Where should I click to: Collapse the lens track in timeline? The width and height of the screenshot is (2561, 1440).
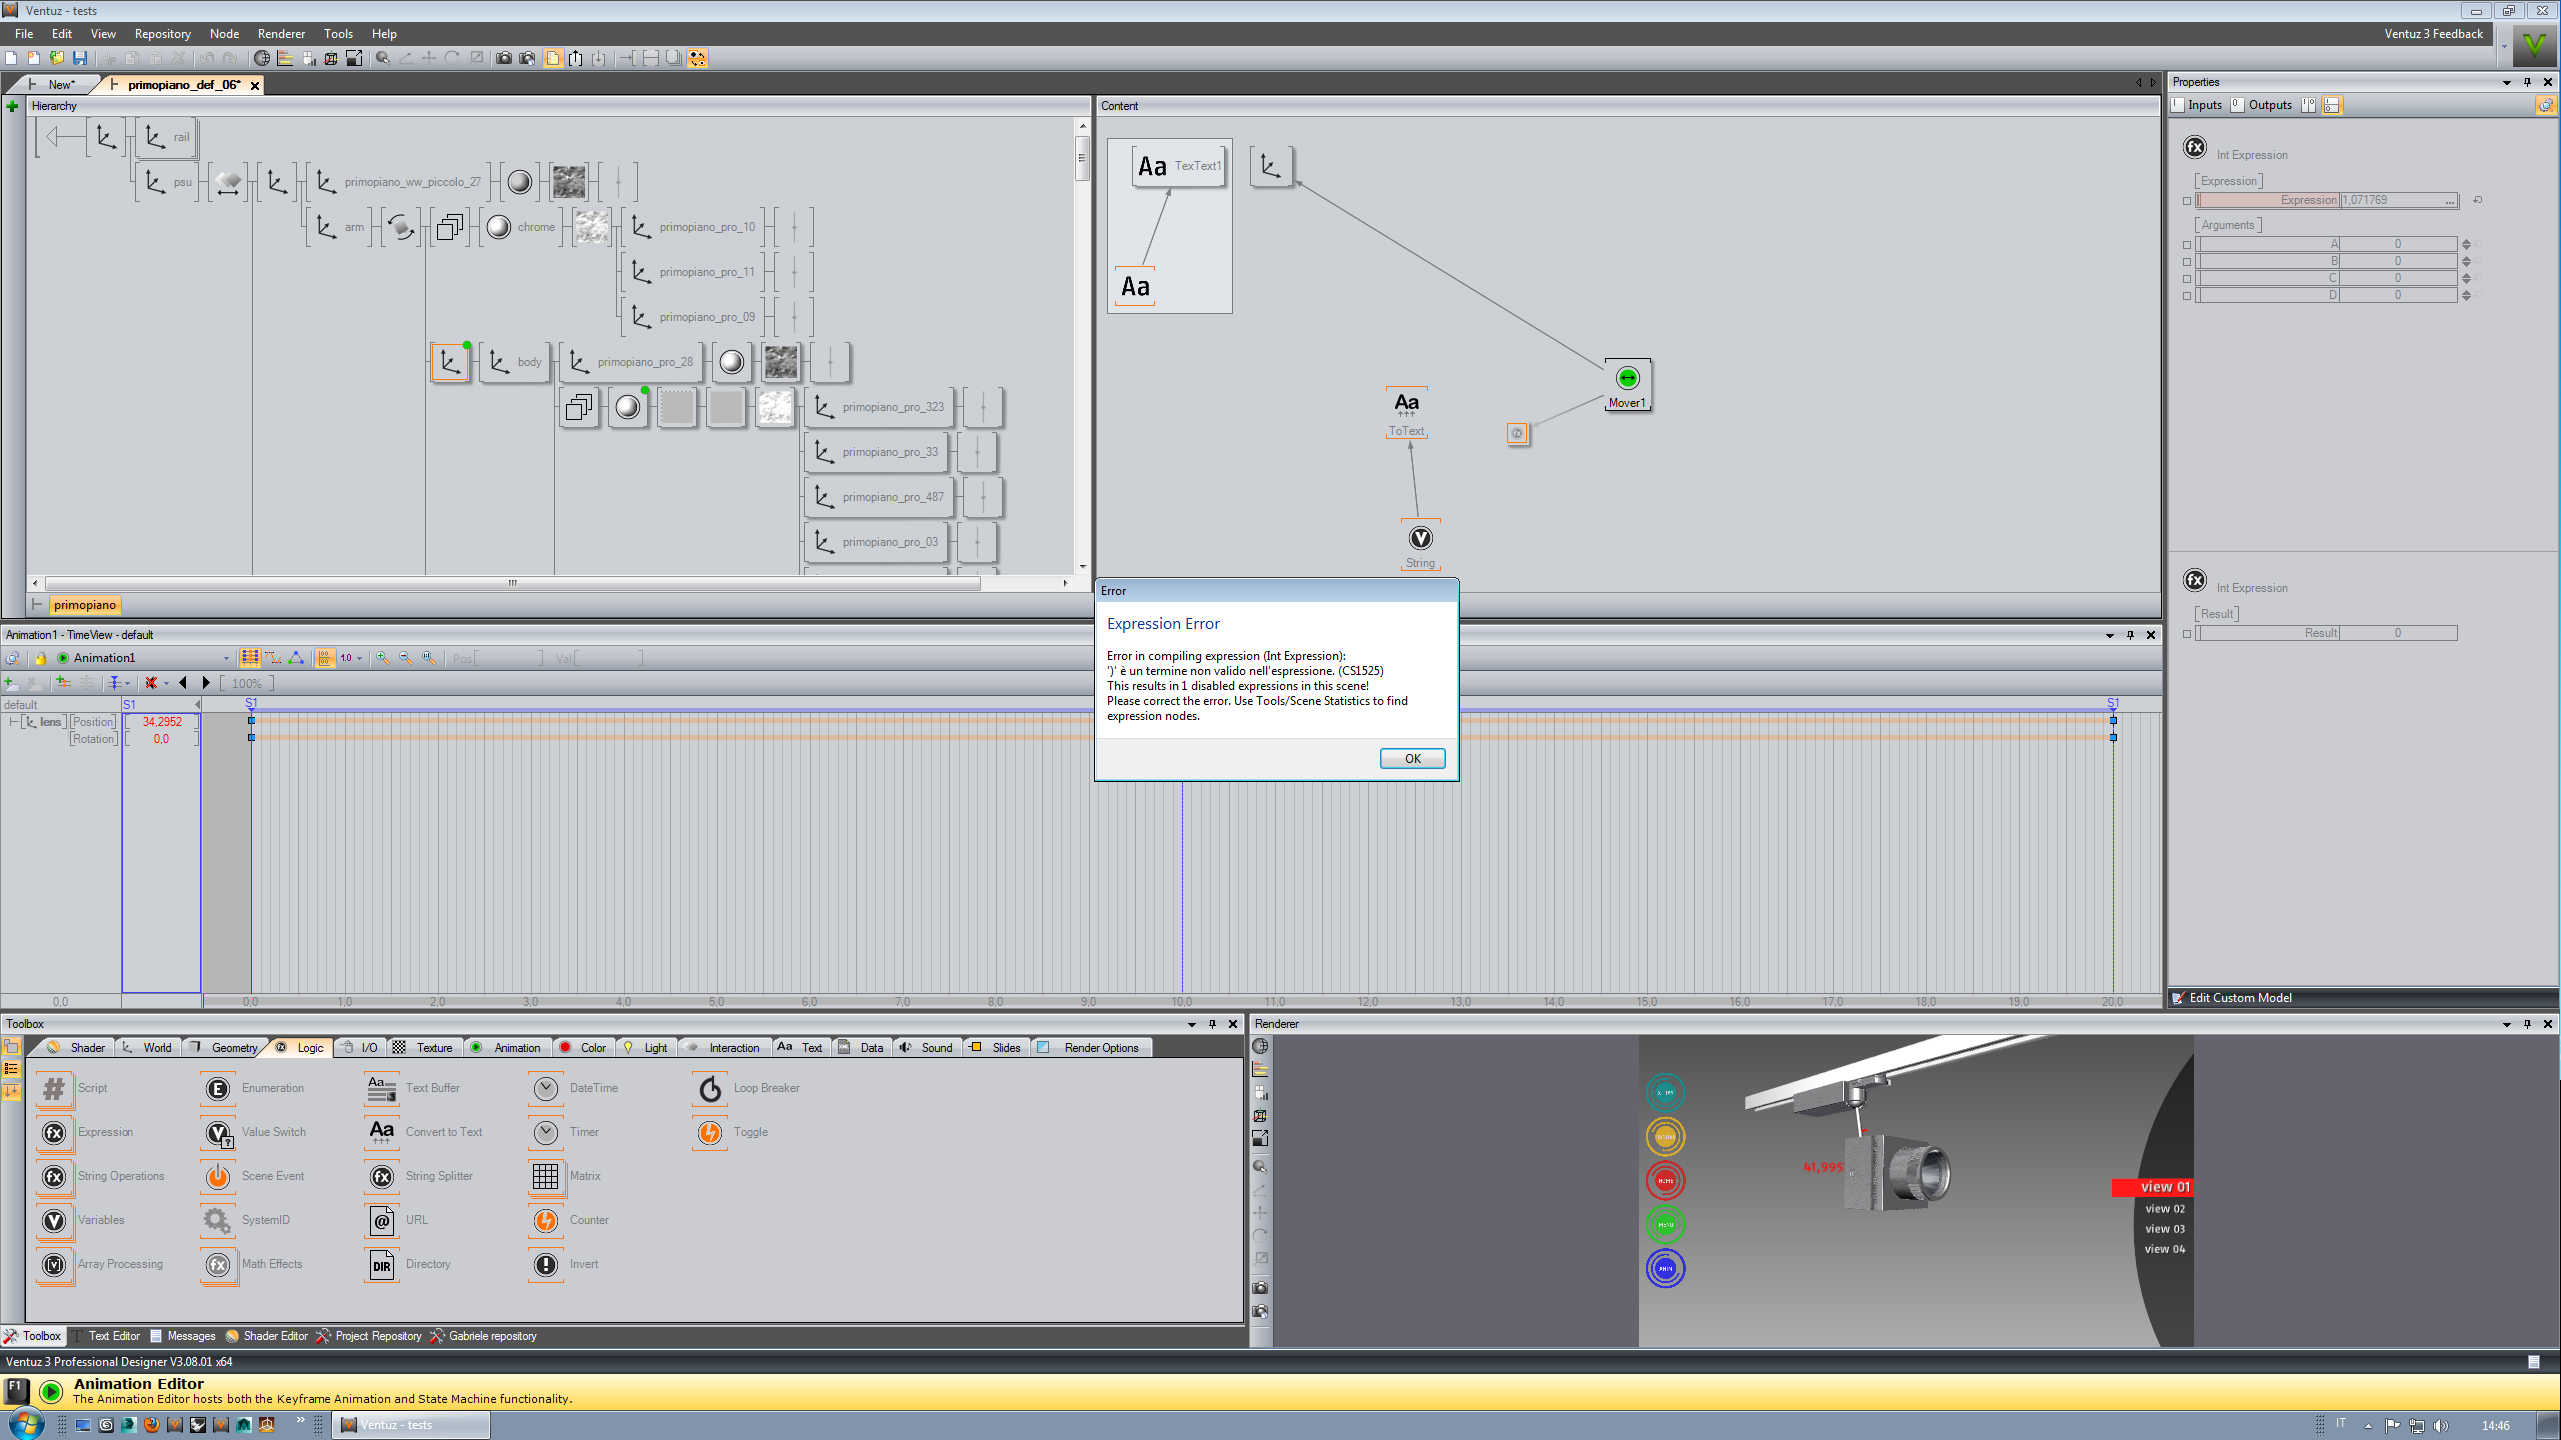[x=12, y=722]
